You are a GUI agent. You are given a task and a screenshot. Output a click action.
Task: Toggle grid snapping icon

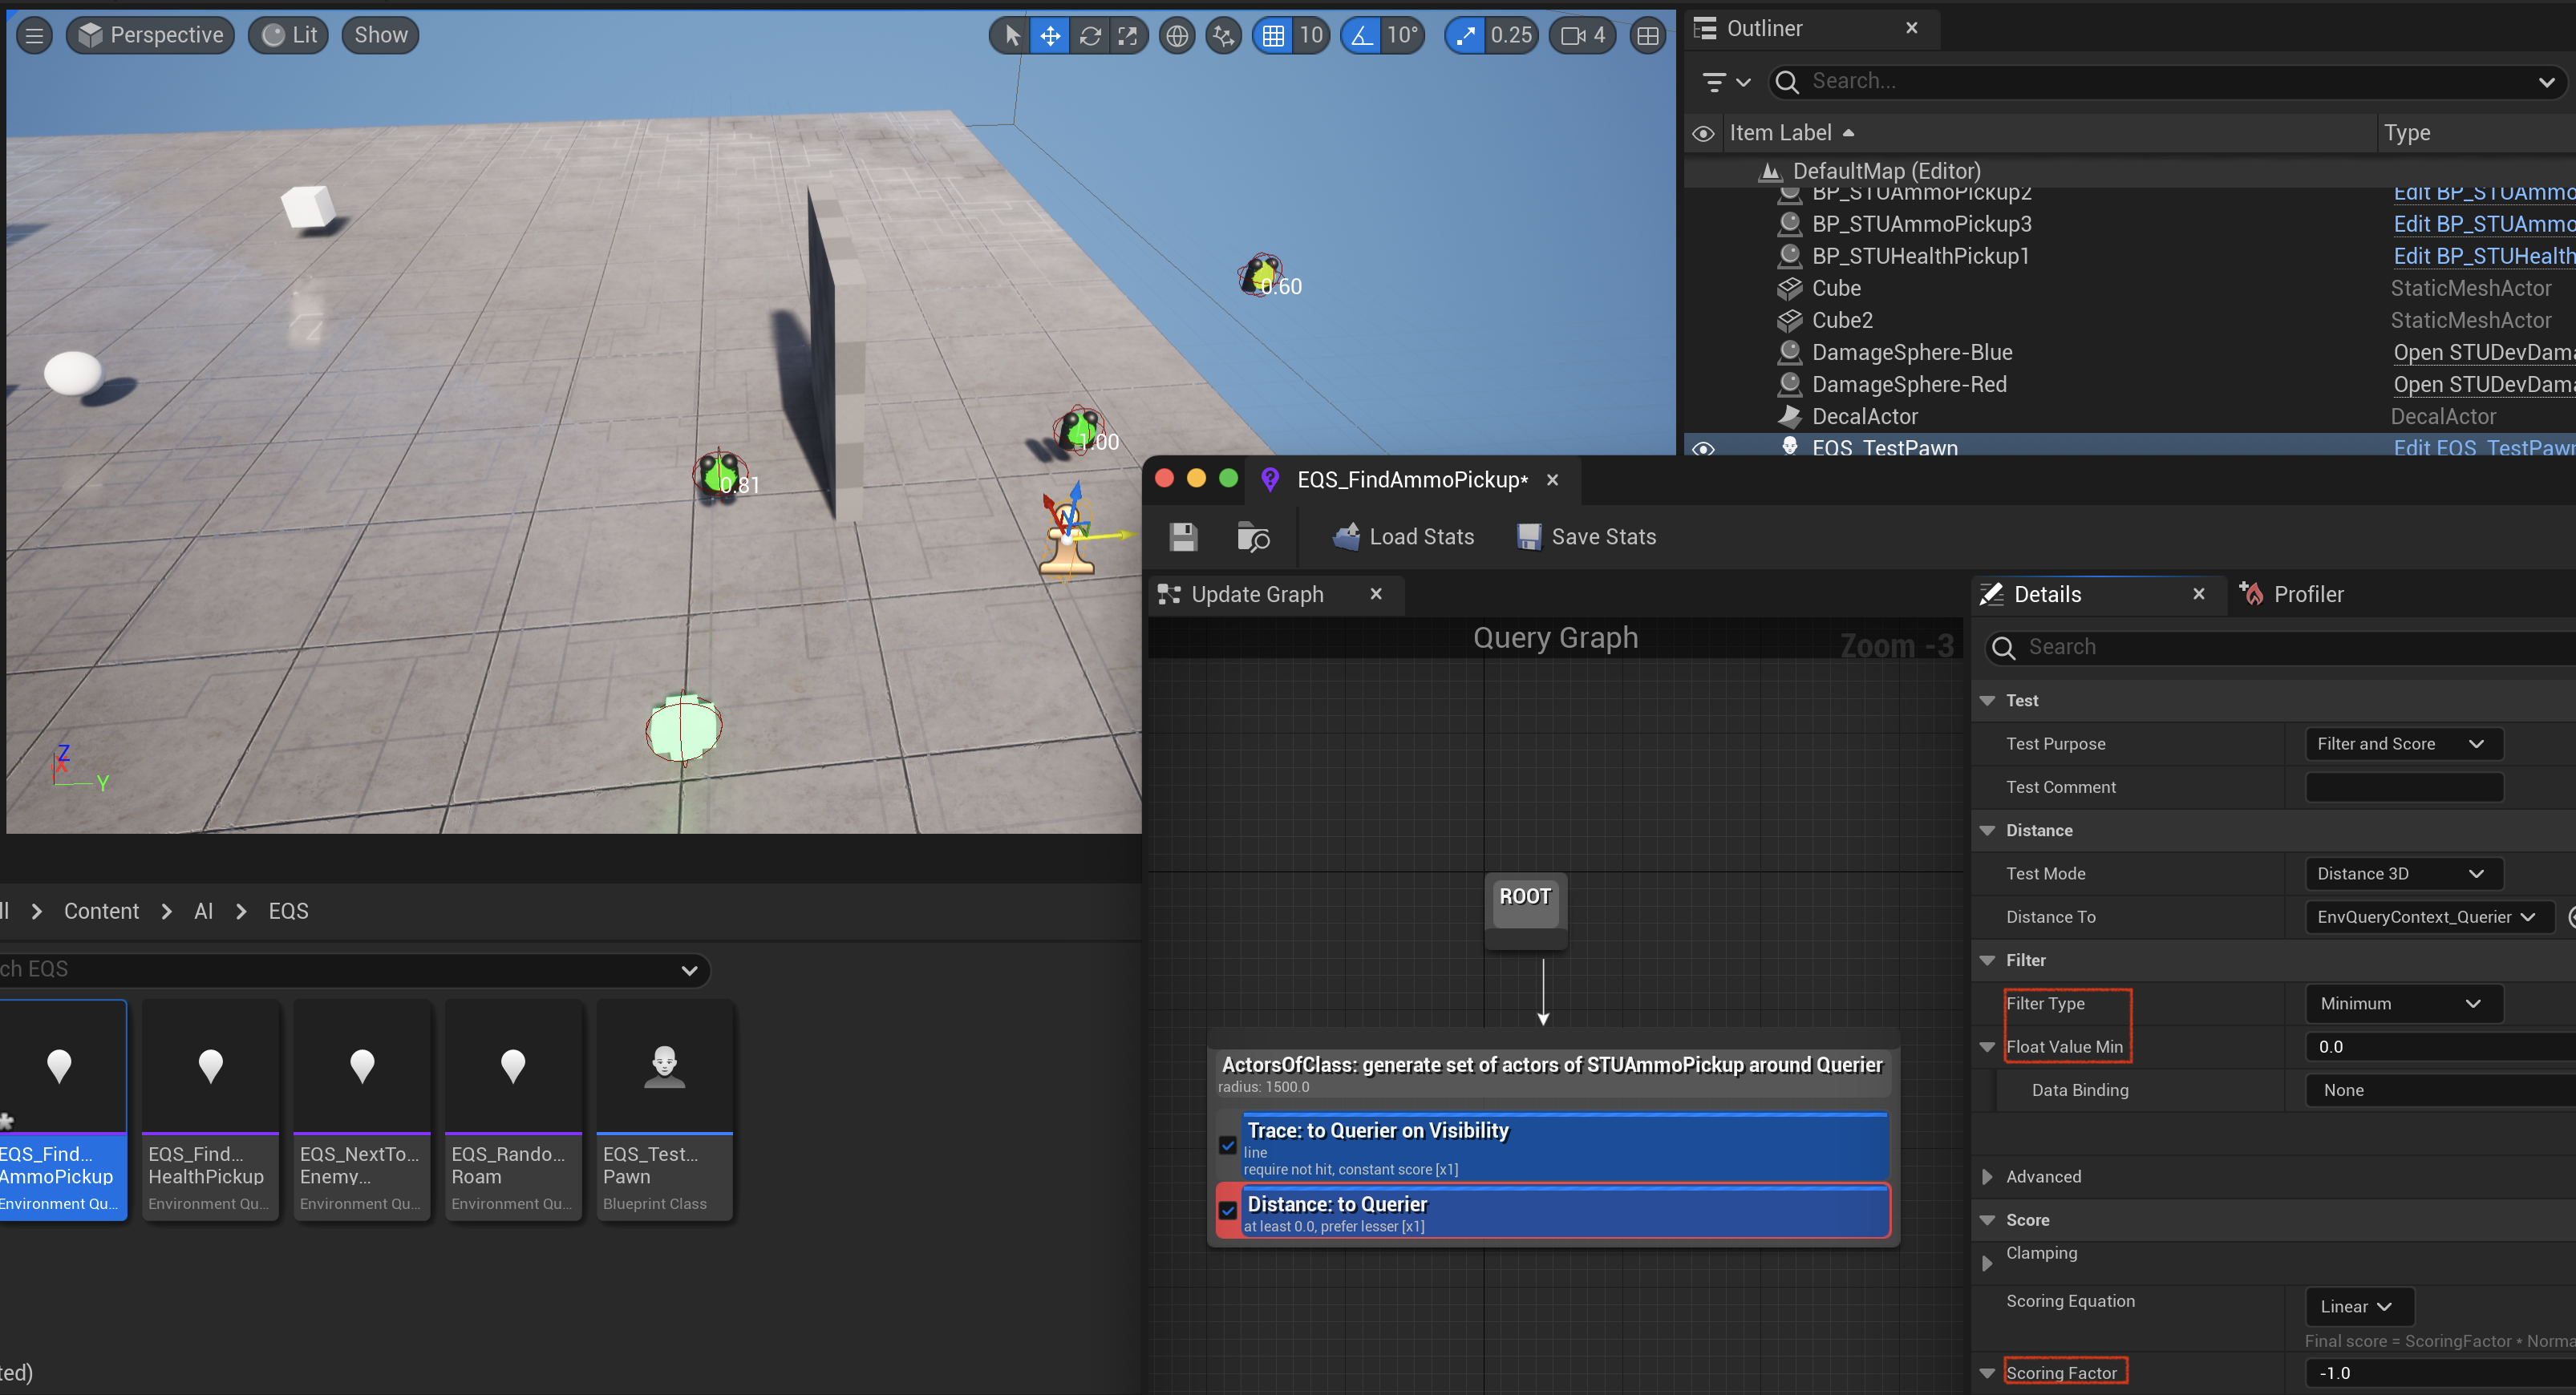coord(1273,36)
